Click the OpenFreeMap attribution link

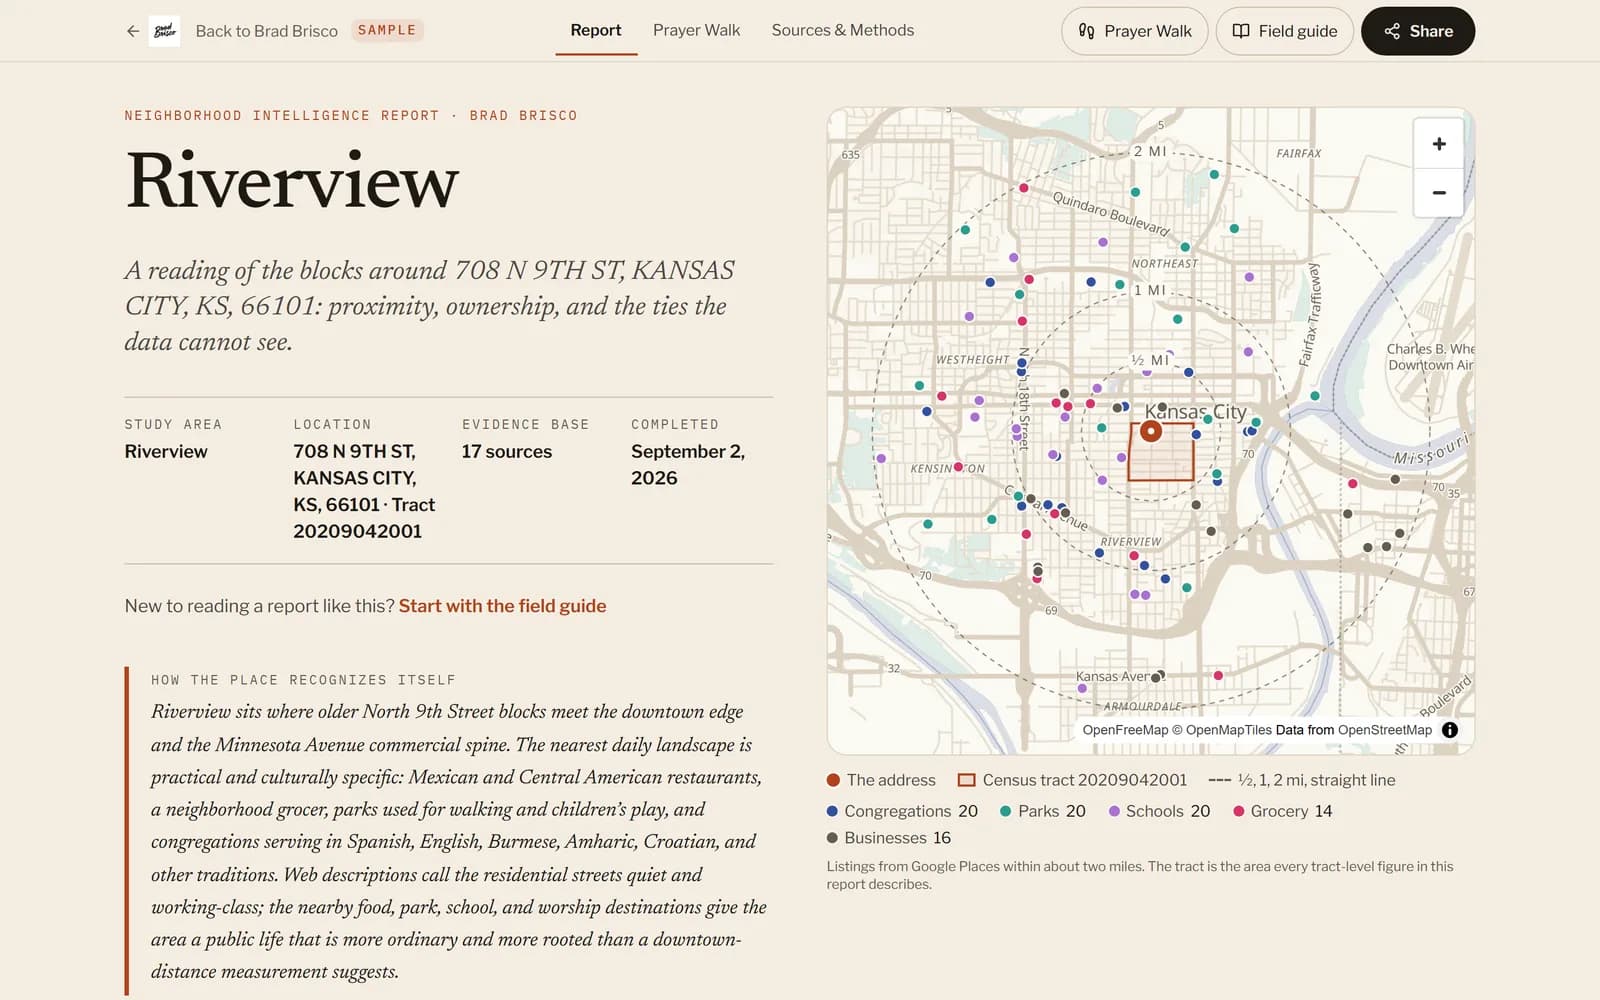[x=1125, y=730]
